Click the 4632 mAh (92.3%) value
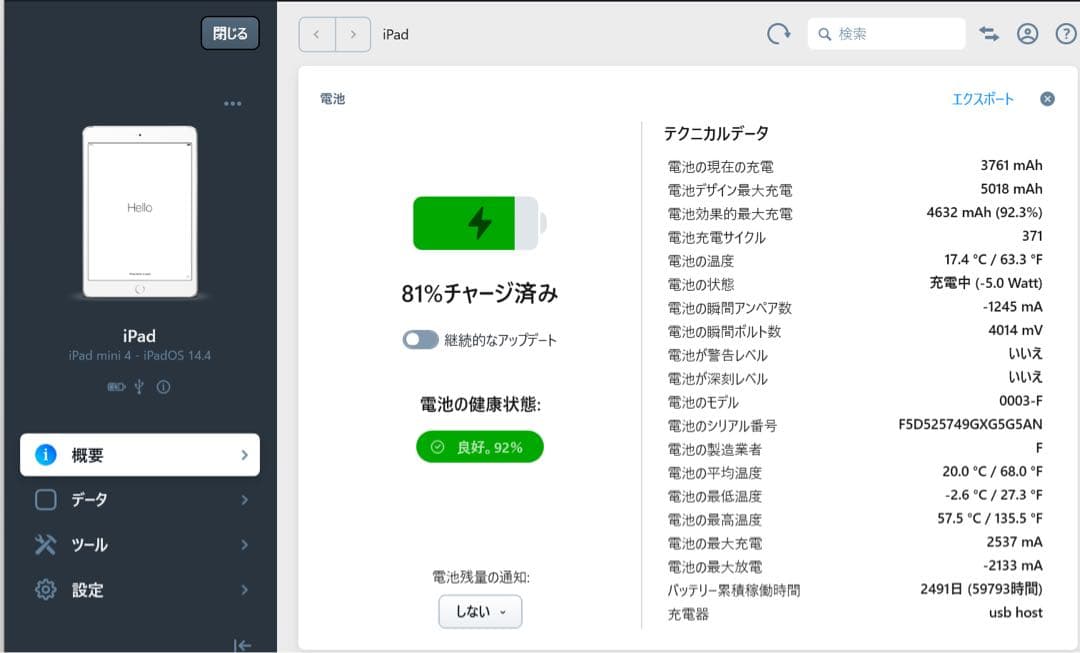This screenshot has width=1080, height=653. pos(984,212)
